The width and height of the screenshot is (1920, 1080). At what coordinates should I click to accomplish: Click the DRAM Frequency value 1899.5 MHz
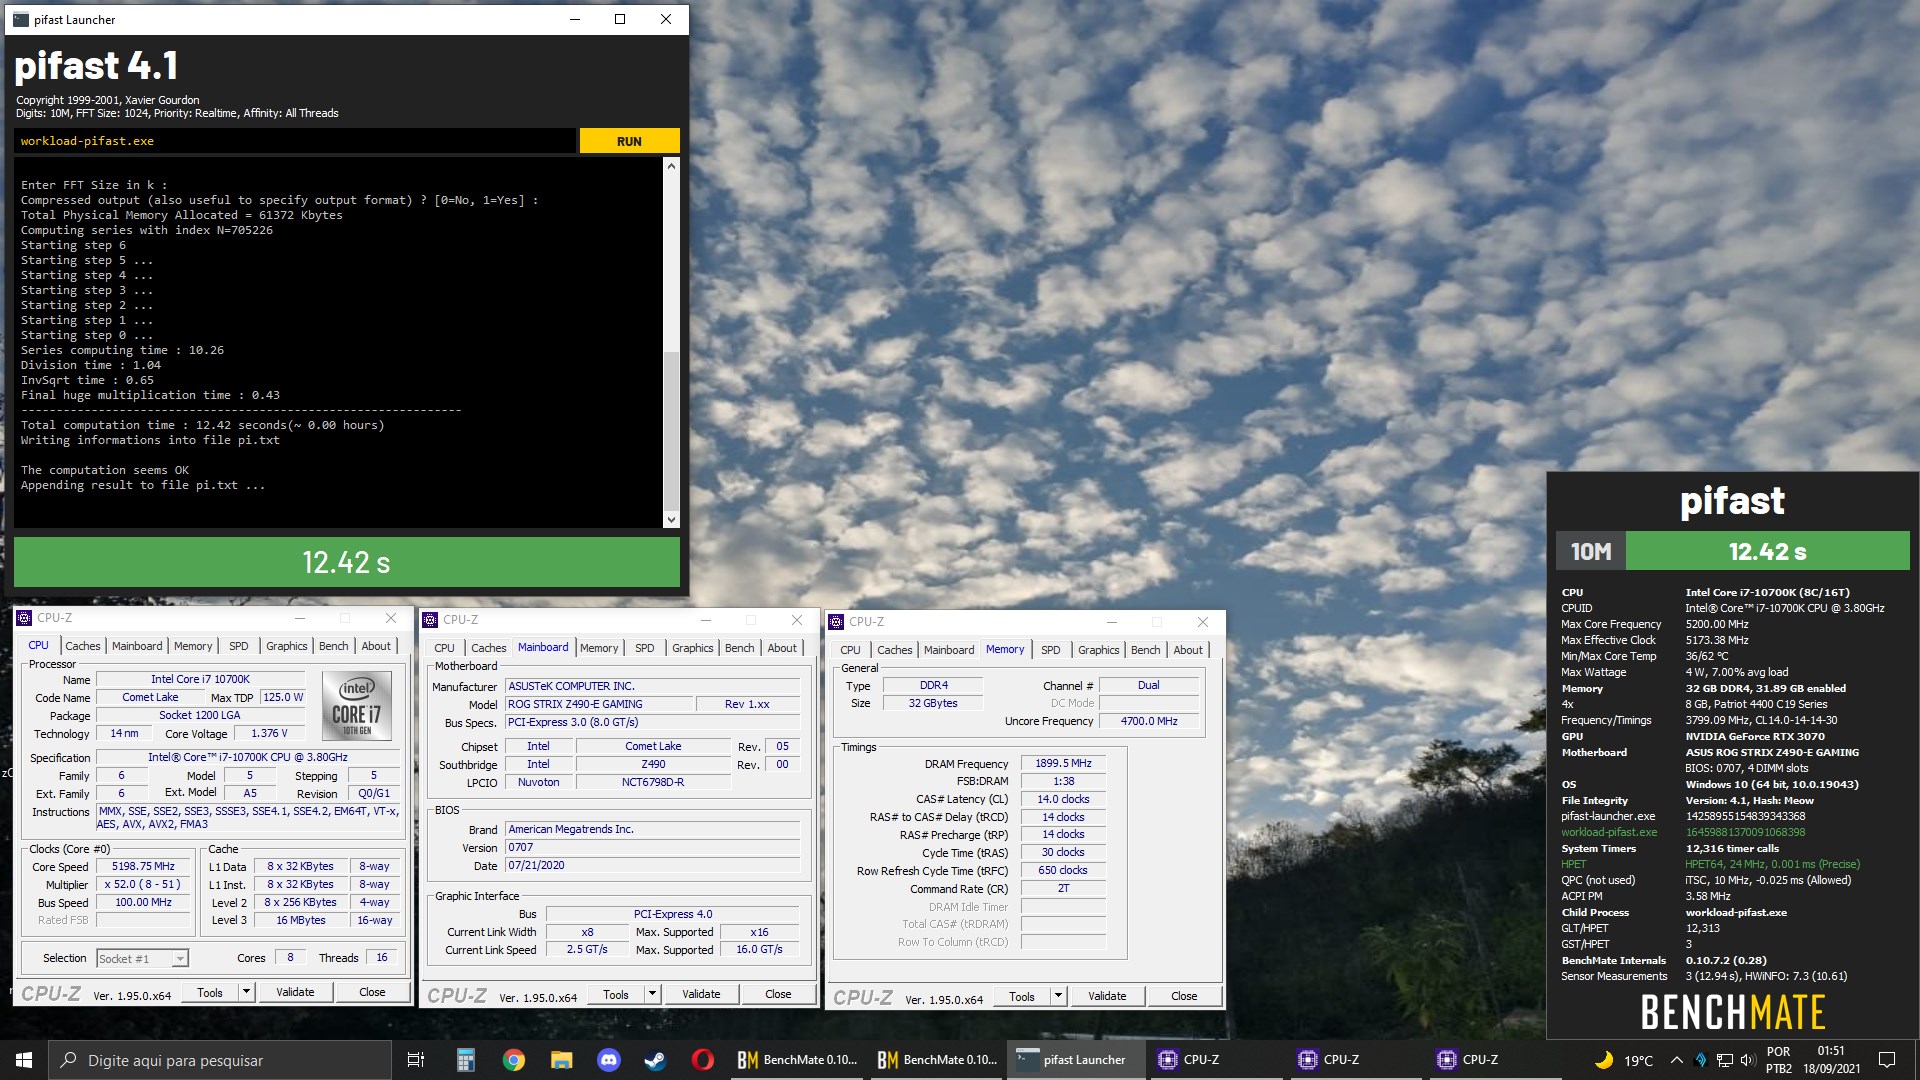point(1063,763)
